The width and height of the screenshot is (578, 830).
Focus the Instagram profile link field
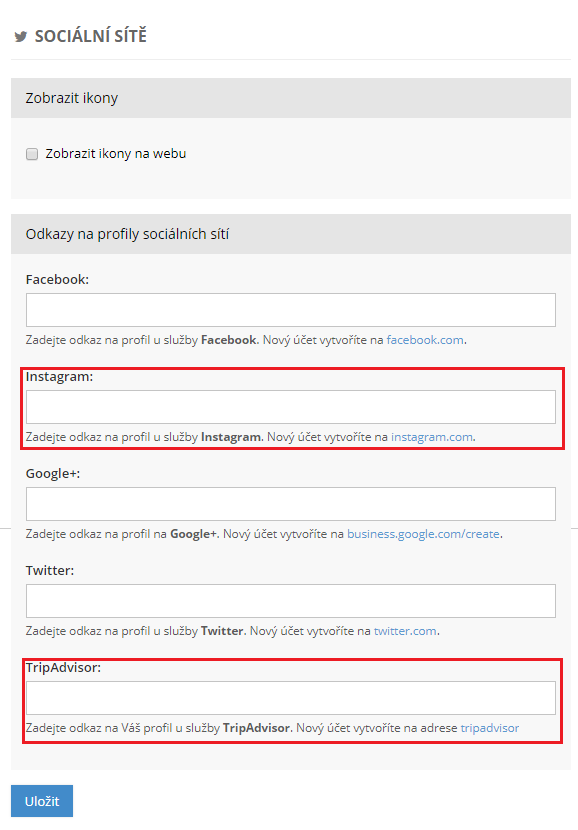[291, 407]
